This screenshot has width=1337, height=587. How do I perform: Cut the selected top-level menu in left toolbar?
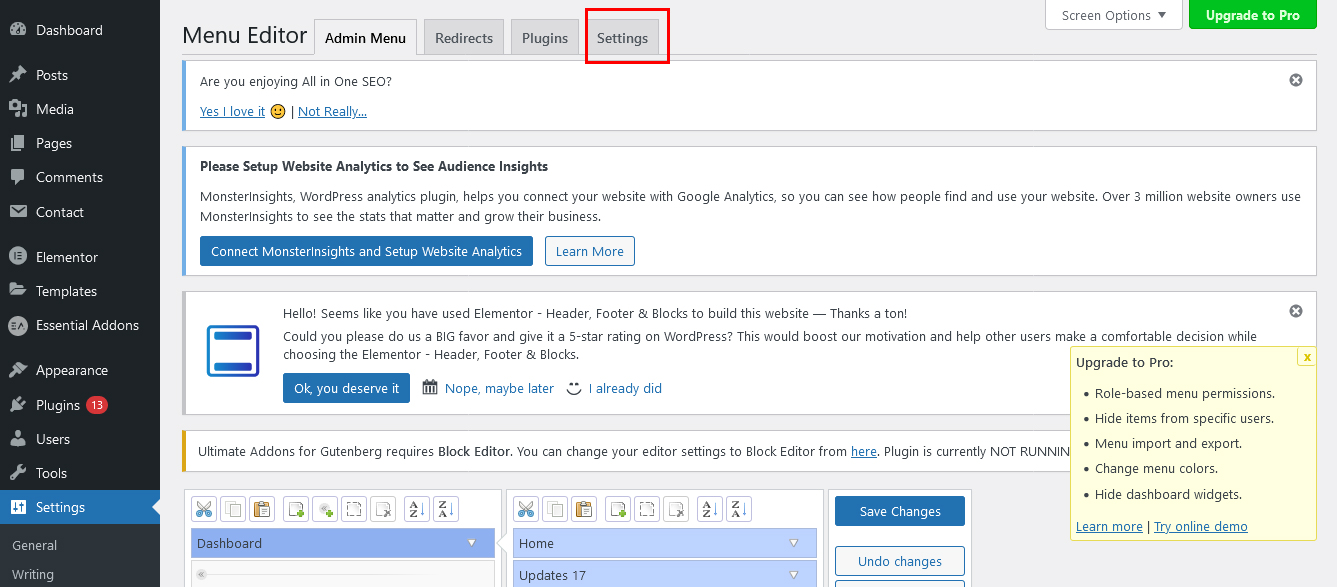204,509
